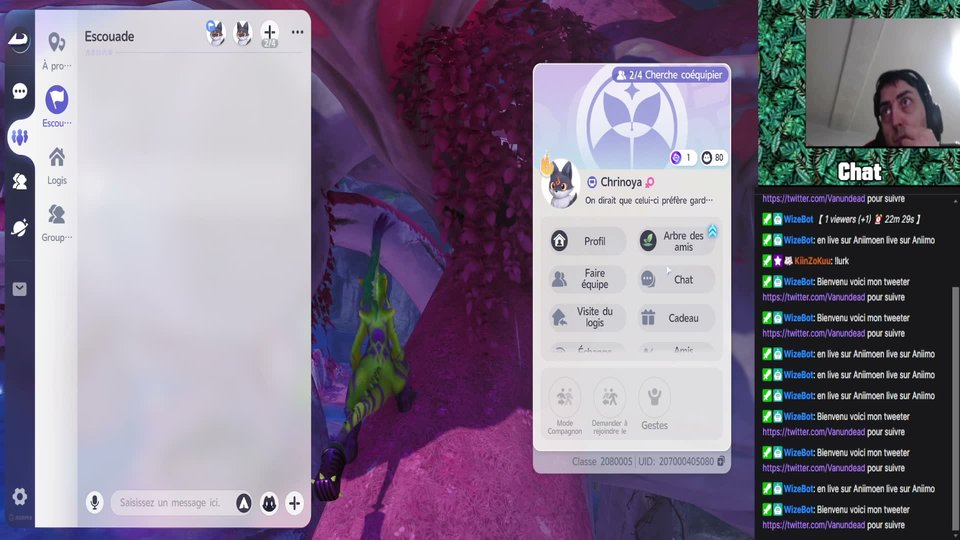Switch to the Logis tab
Viewport: 960px width, 540px height.
click(57, 166)
